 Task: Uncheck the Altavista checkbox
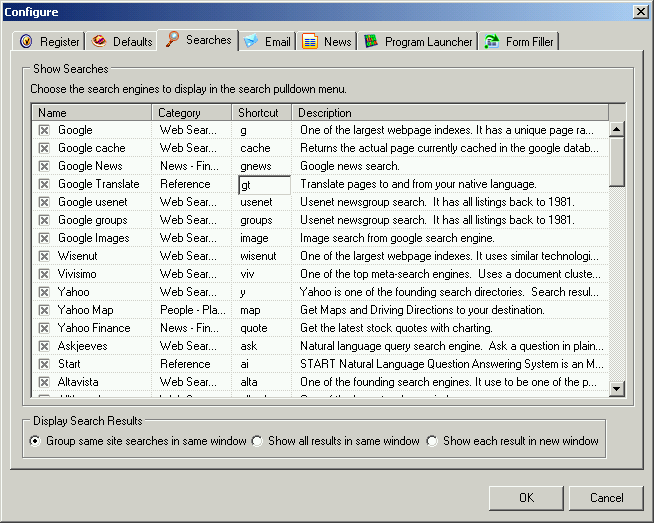point(44,382)
